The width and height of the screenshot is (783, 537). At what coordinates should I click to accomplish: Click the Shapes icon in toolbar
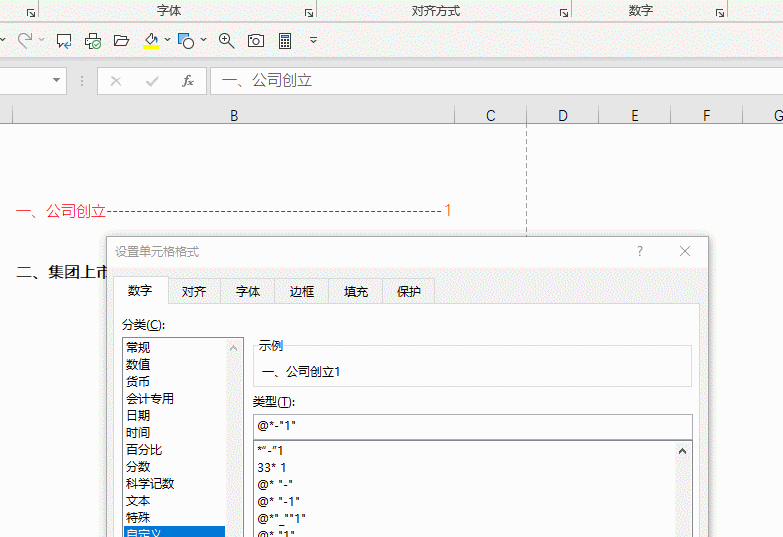[186, 40]
